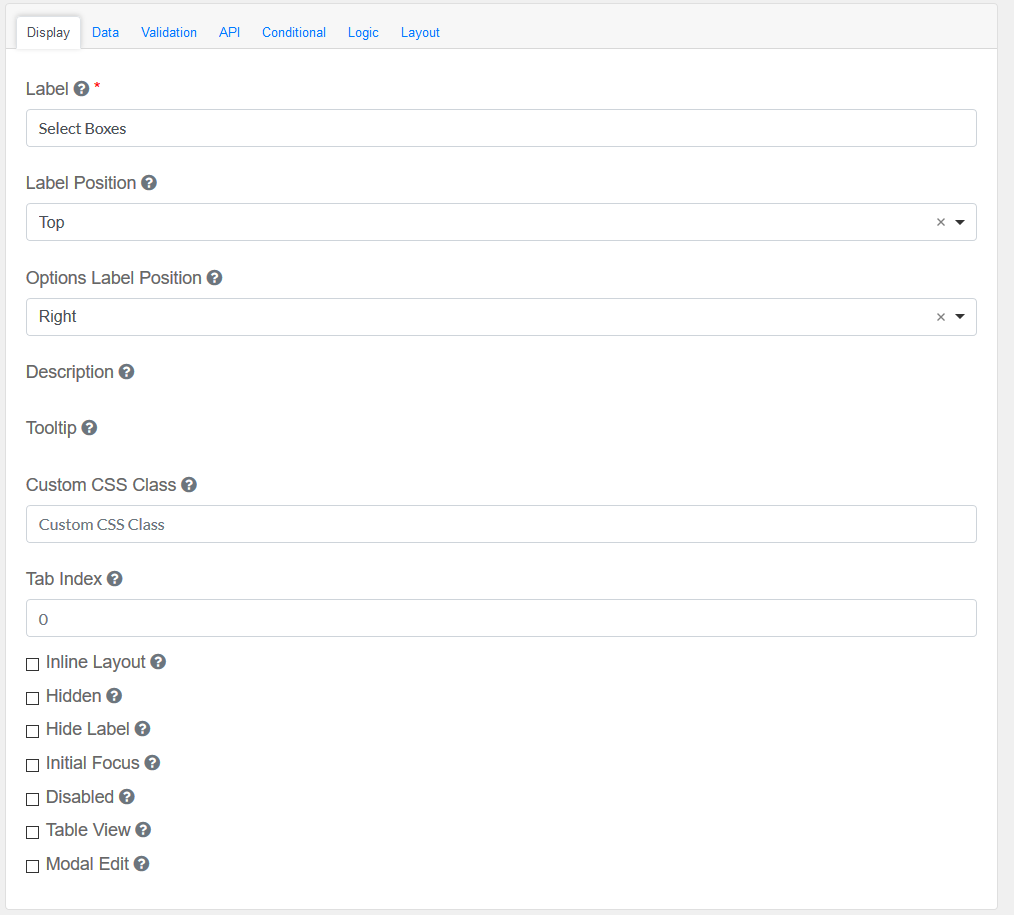Clear the Label Position value 'Top'
The height and width of the screenshot is (915, 1014).
[940, 222]
